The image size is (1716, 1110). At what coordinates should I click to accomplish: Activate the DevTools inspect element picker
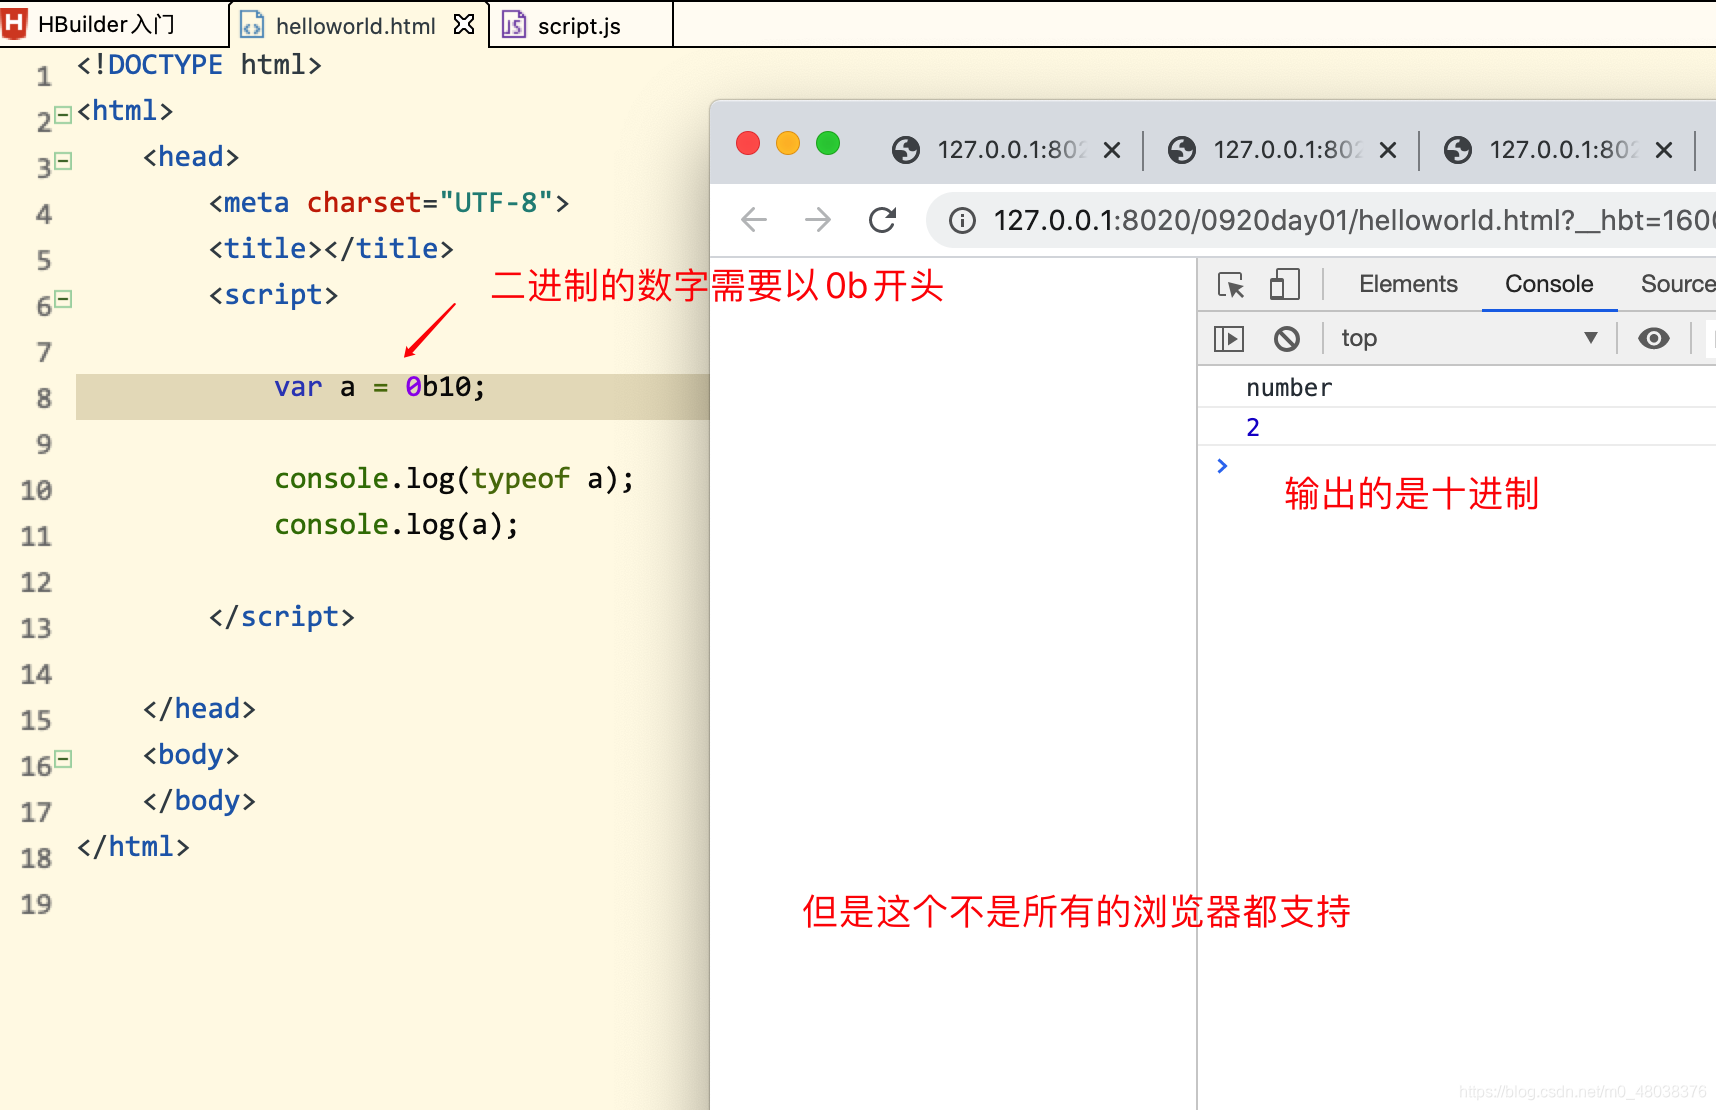tap(1231, 285)
